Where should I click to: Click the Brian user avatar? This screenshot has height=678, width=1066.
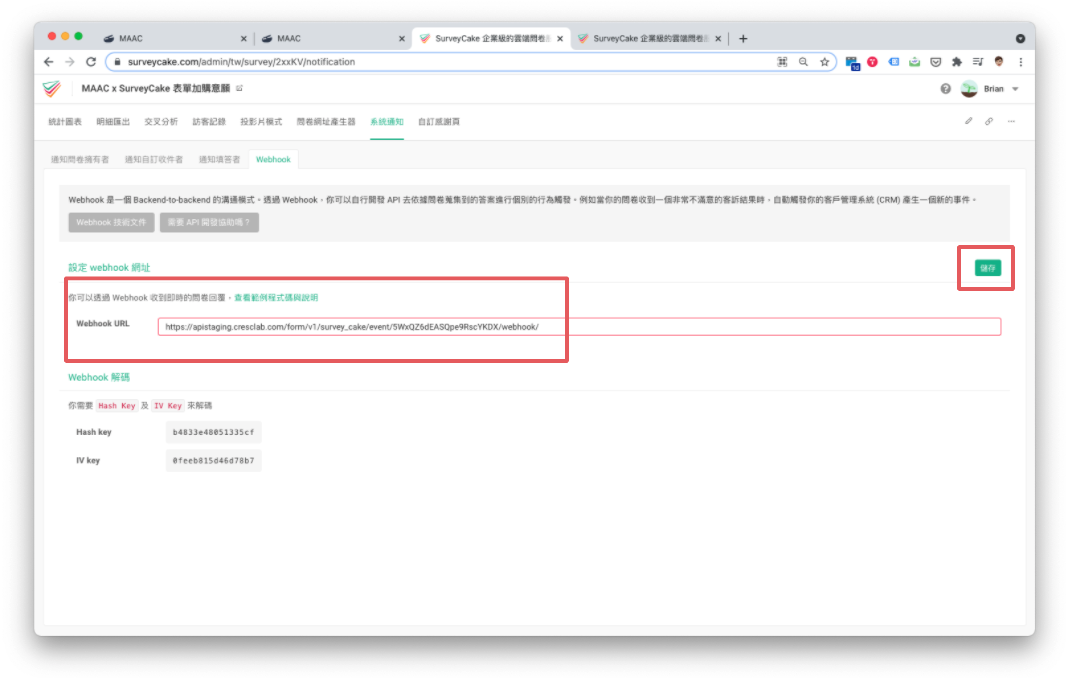coord(969,88)
